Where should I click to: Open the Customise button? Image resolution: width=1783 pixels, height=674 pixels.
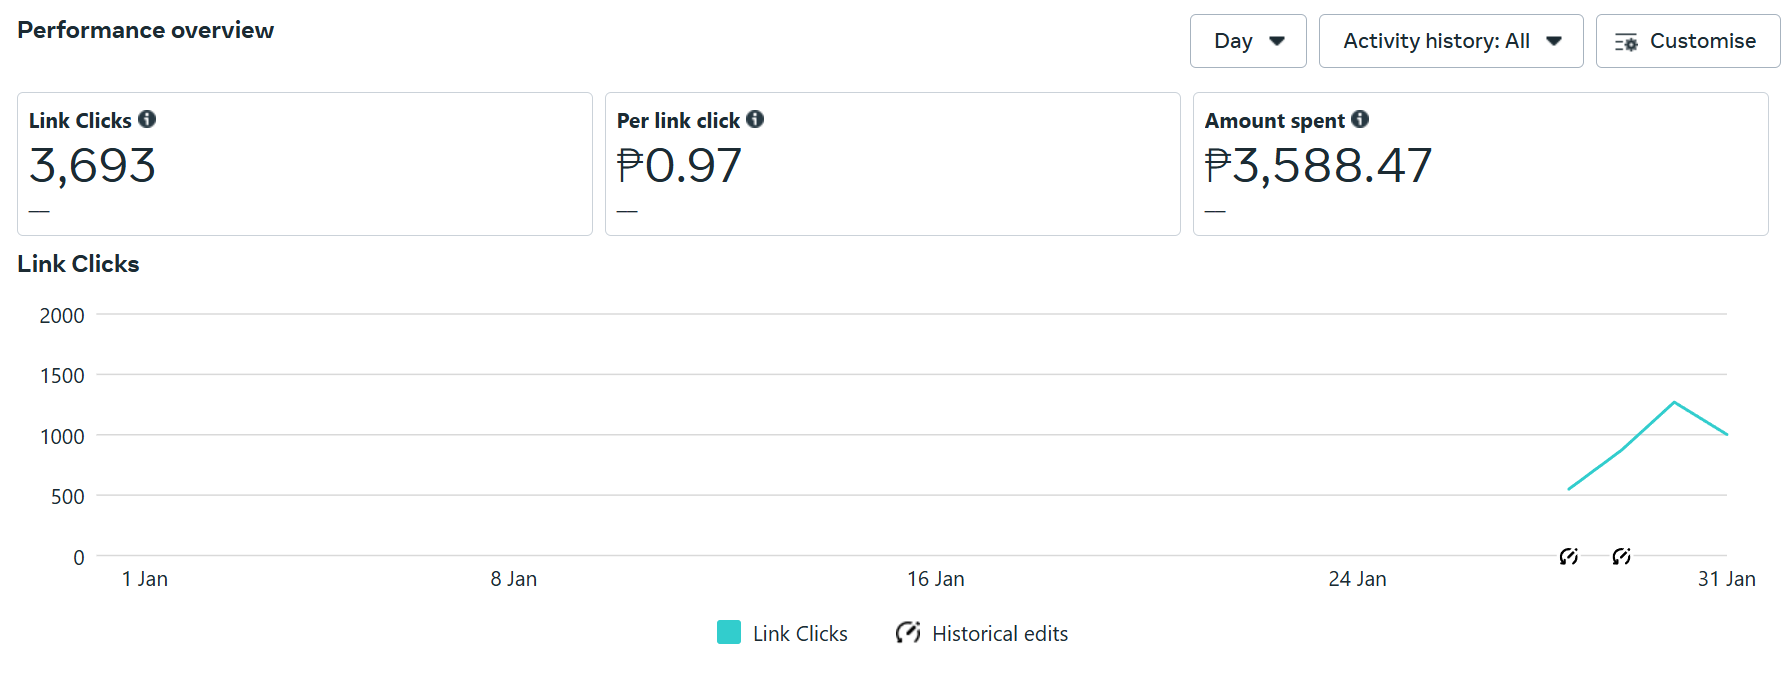(x=1688, y=41)
